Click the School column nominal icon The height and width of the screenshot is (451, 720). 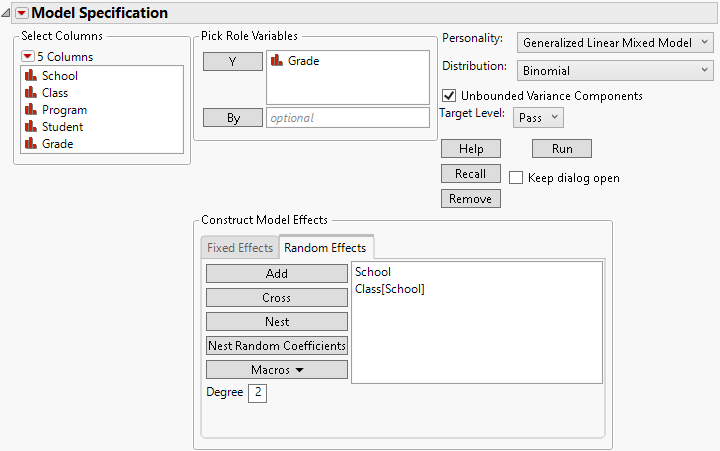[31, 76]
